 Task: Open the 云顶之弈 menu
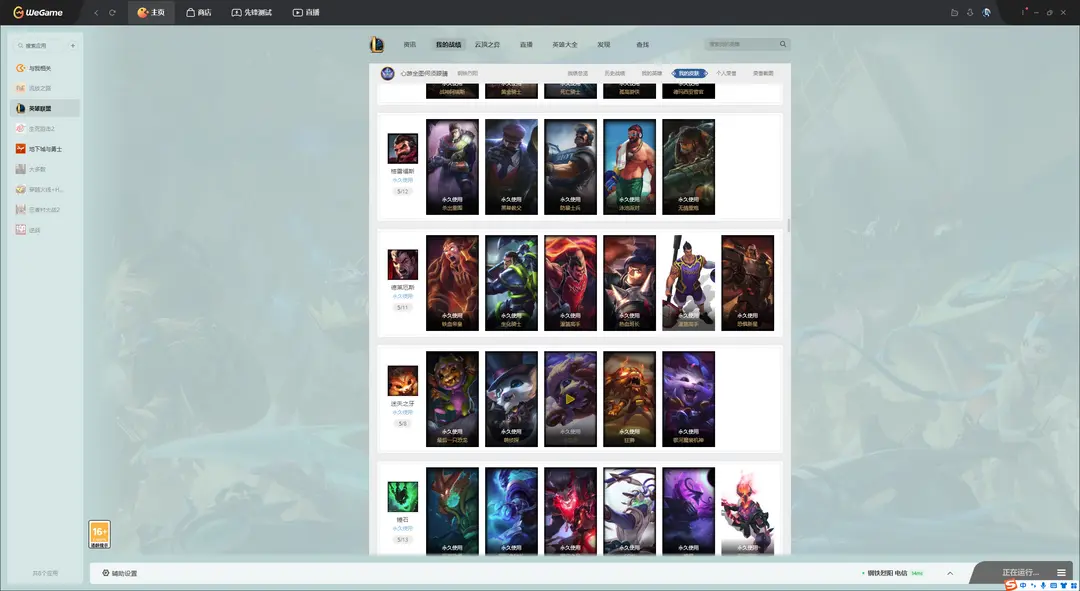coord(487,44)
